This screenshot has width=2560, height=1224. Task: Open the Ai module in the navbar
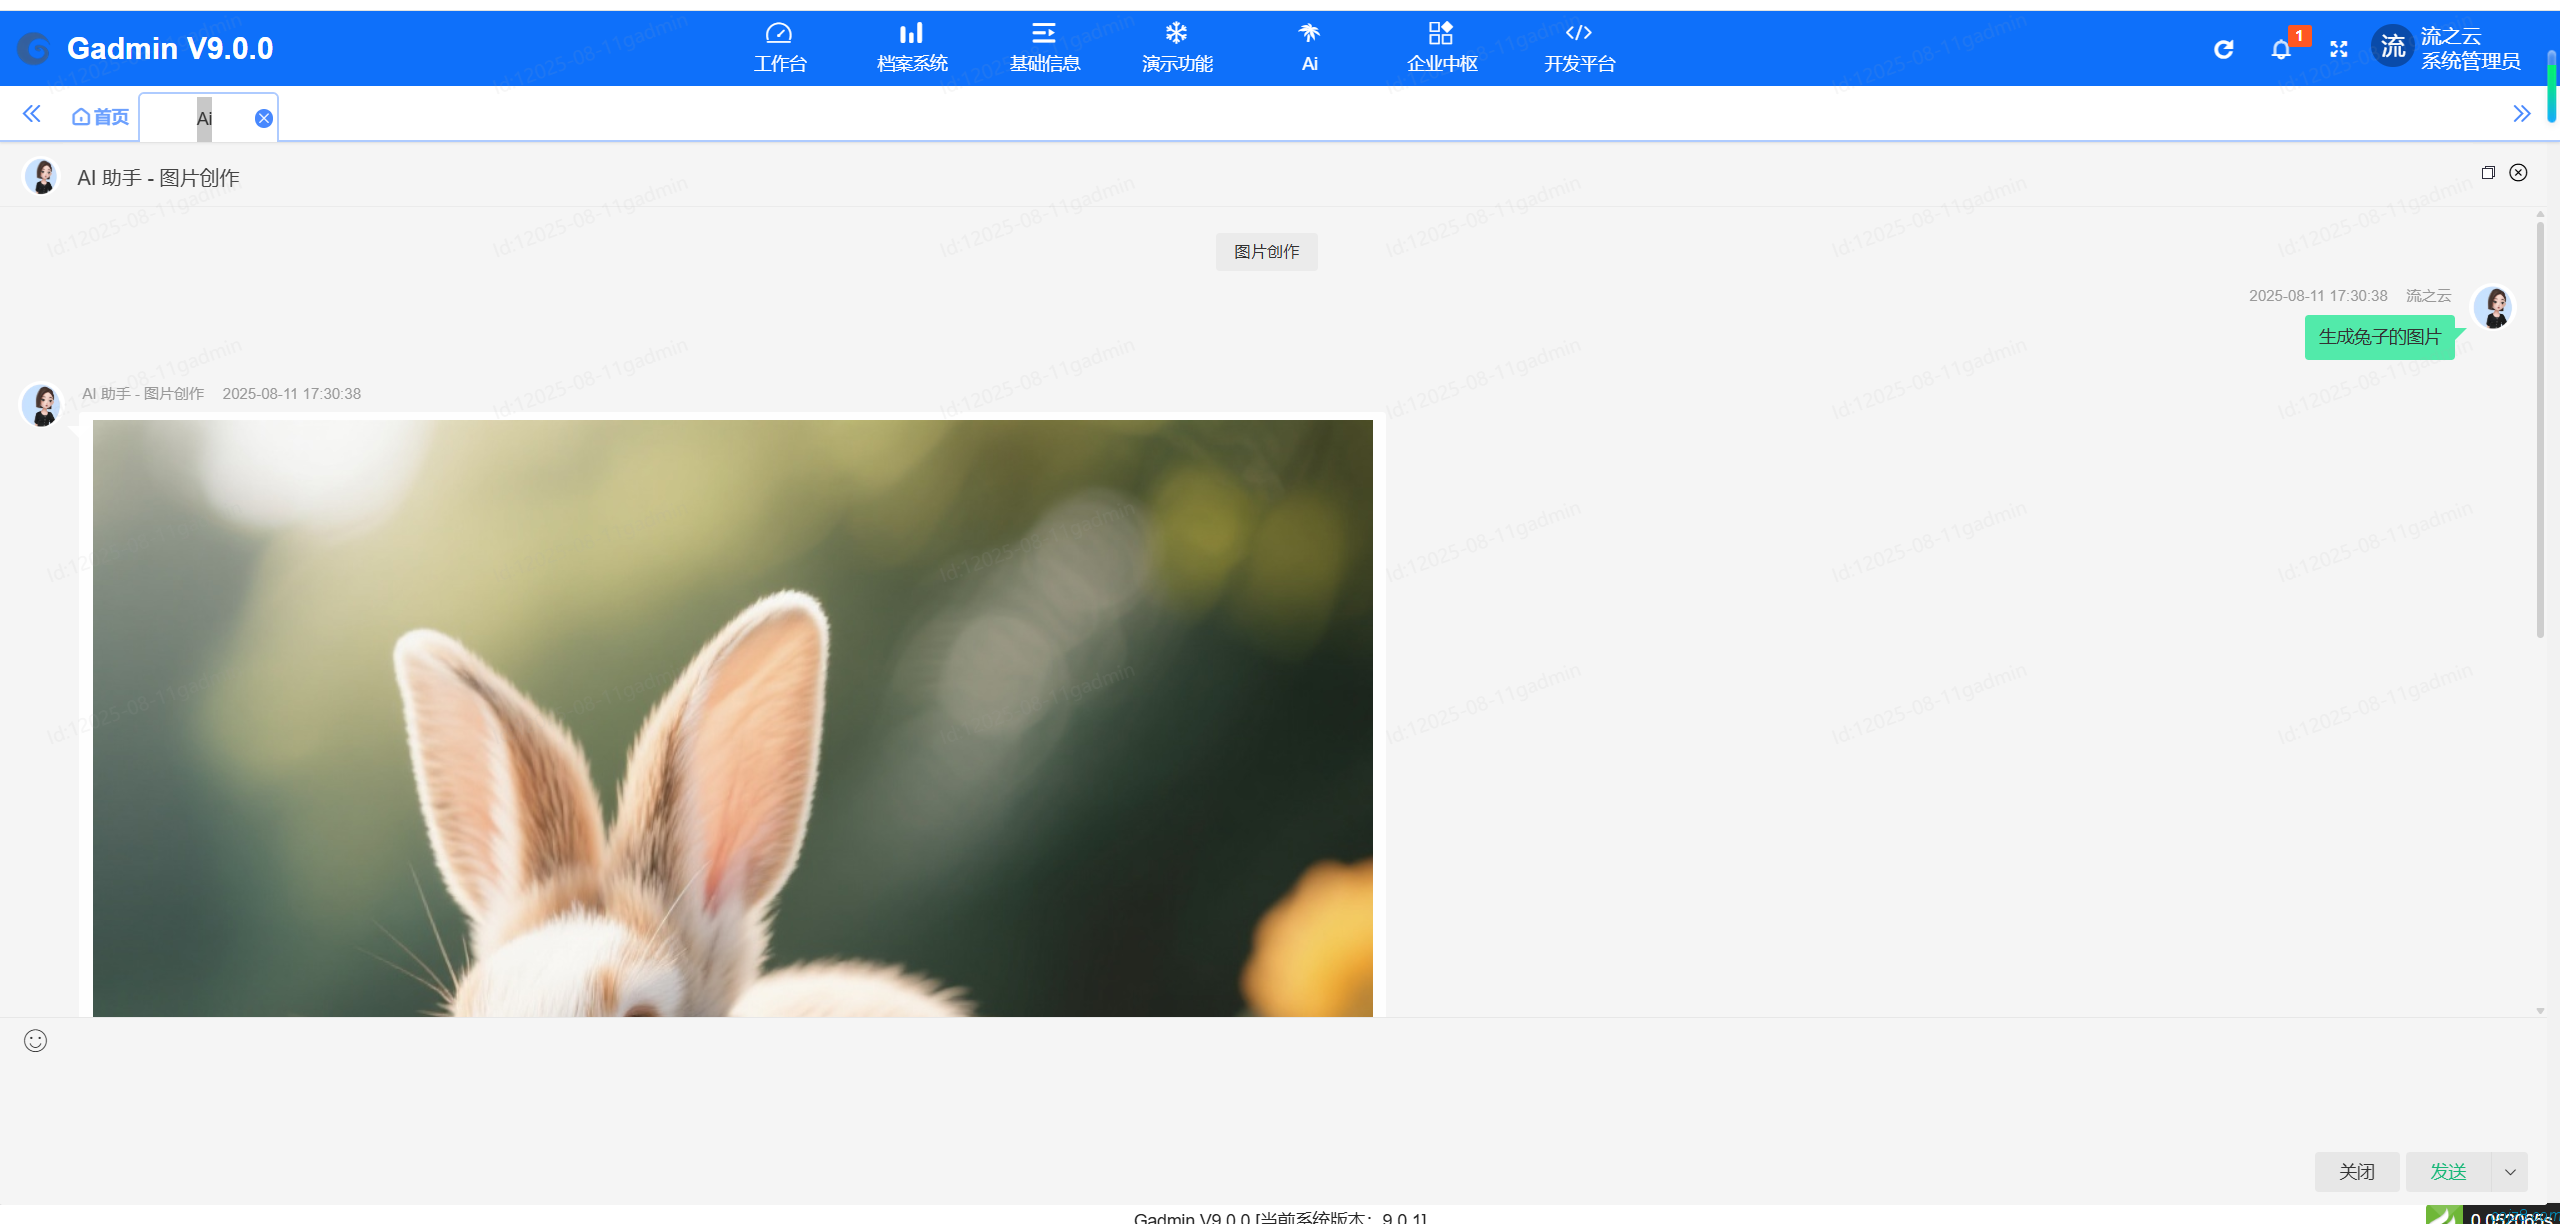coord(1309,47)
